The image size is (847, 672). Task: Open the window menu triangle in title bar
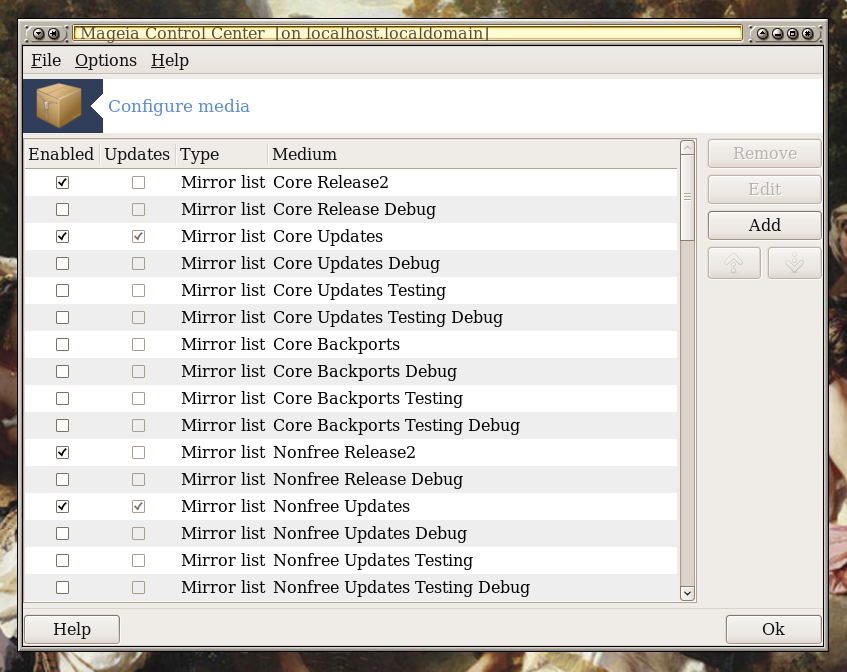[38, 33]
